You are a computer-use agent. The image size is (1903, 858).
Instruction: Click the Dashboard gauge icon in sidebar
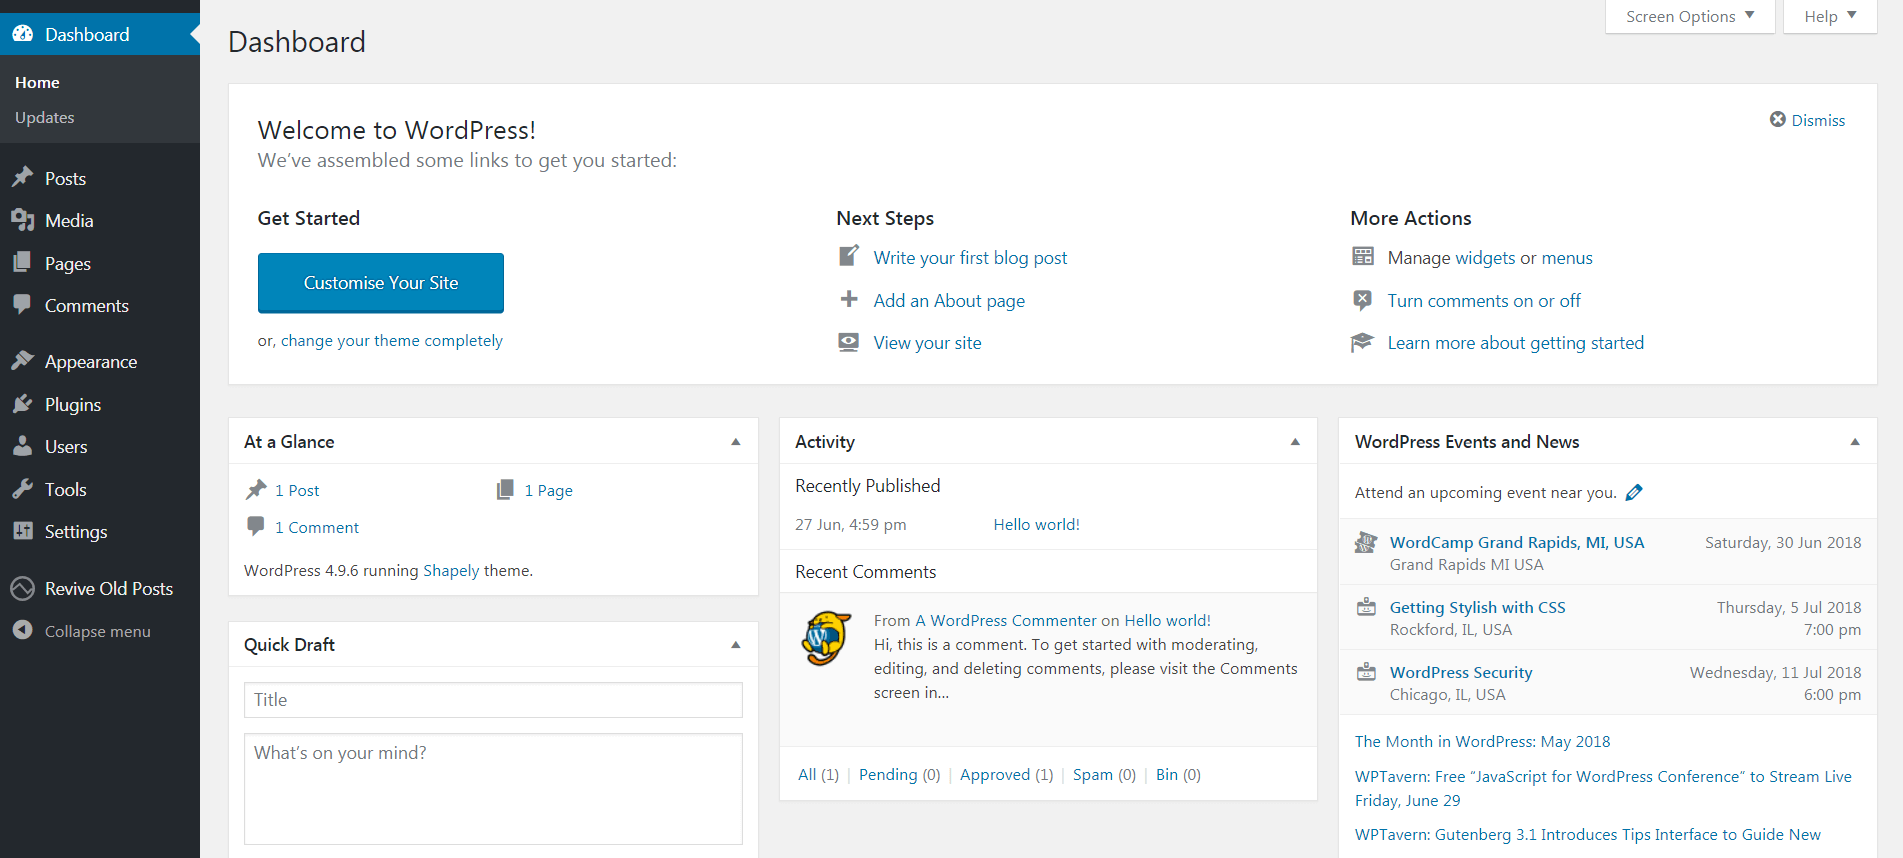[23, 34]
